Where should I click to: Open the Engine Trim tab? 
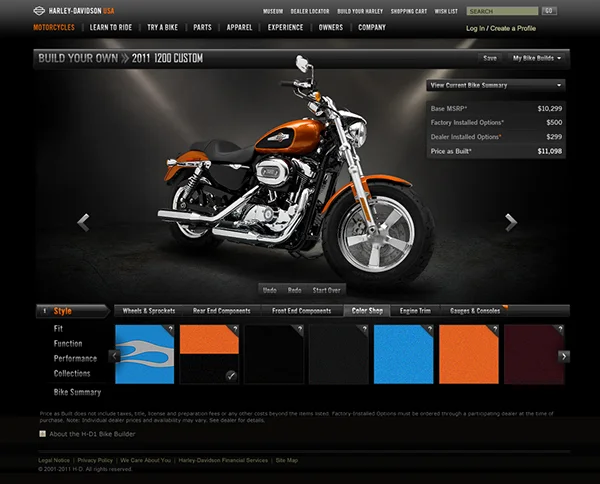(x=415, y=311)
